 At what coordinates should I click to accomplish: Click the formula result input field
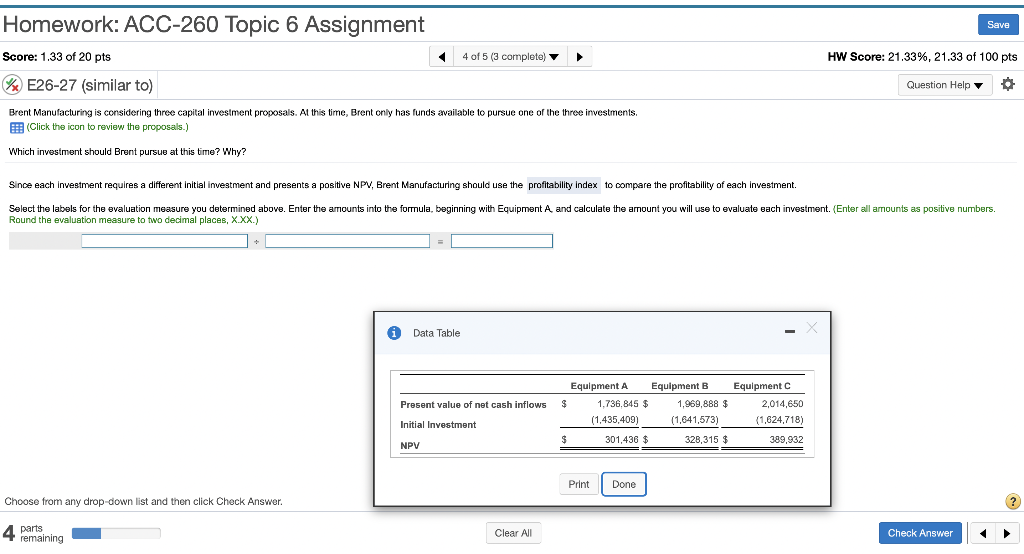pyautogui.click(x=502, y=241)
